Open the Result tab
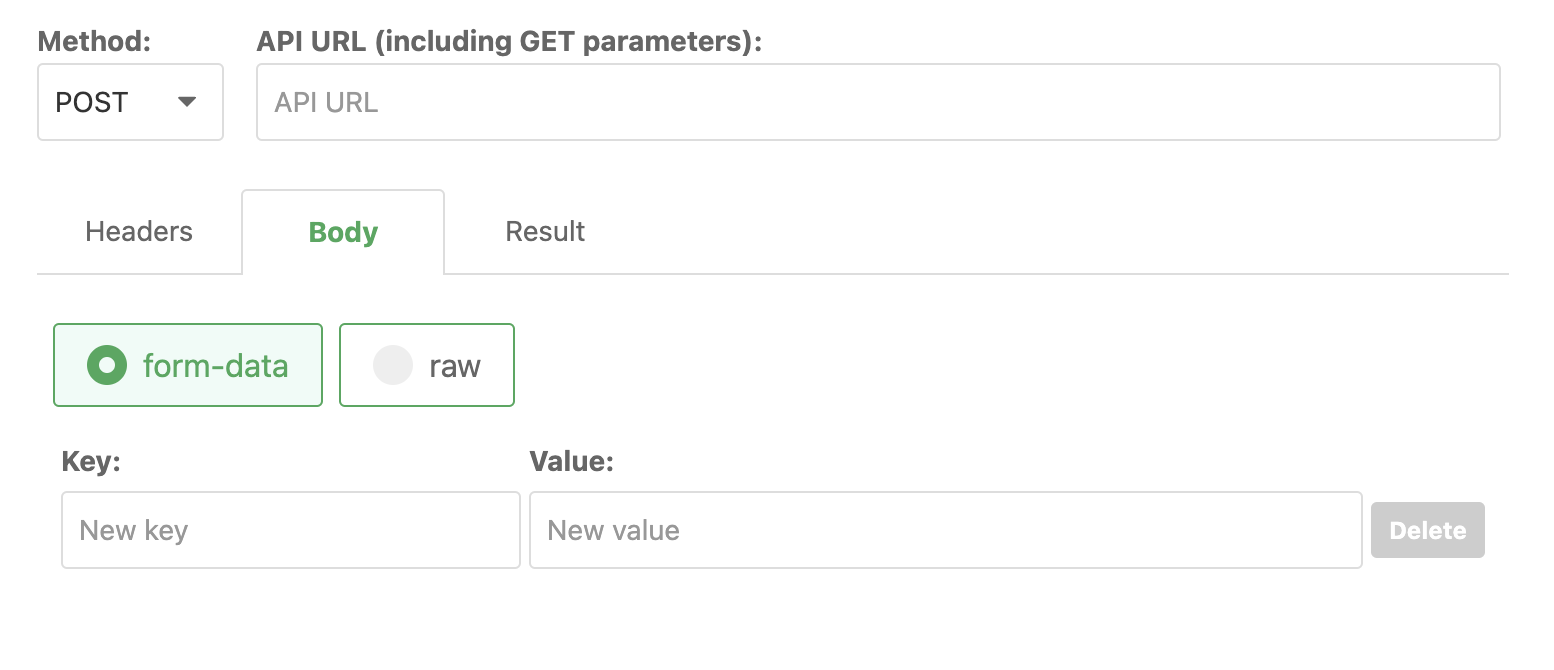 pos(545,232)
